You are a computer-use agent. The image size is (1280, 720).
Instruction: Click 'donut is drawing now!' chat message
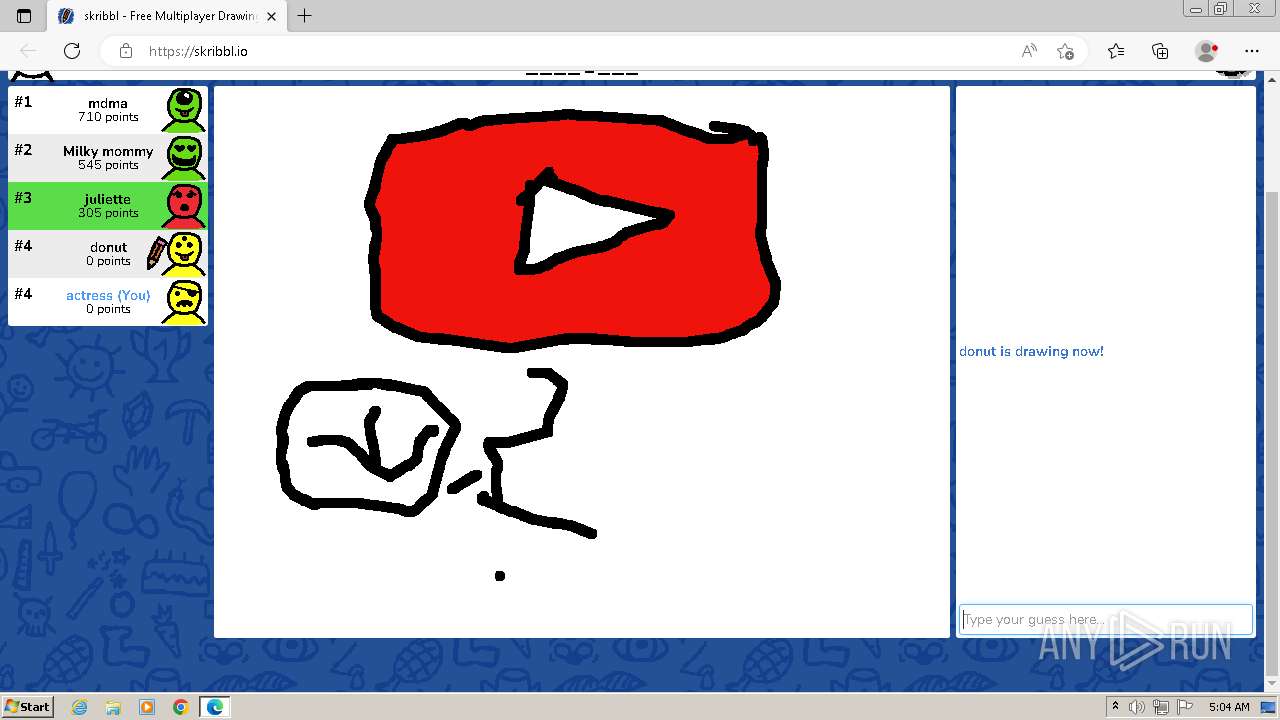click(1031, 352)
